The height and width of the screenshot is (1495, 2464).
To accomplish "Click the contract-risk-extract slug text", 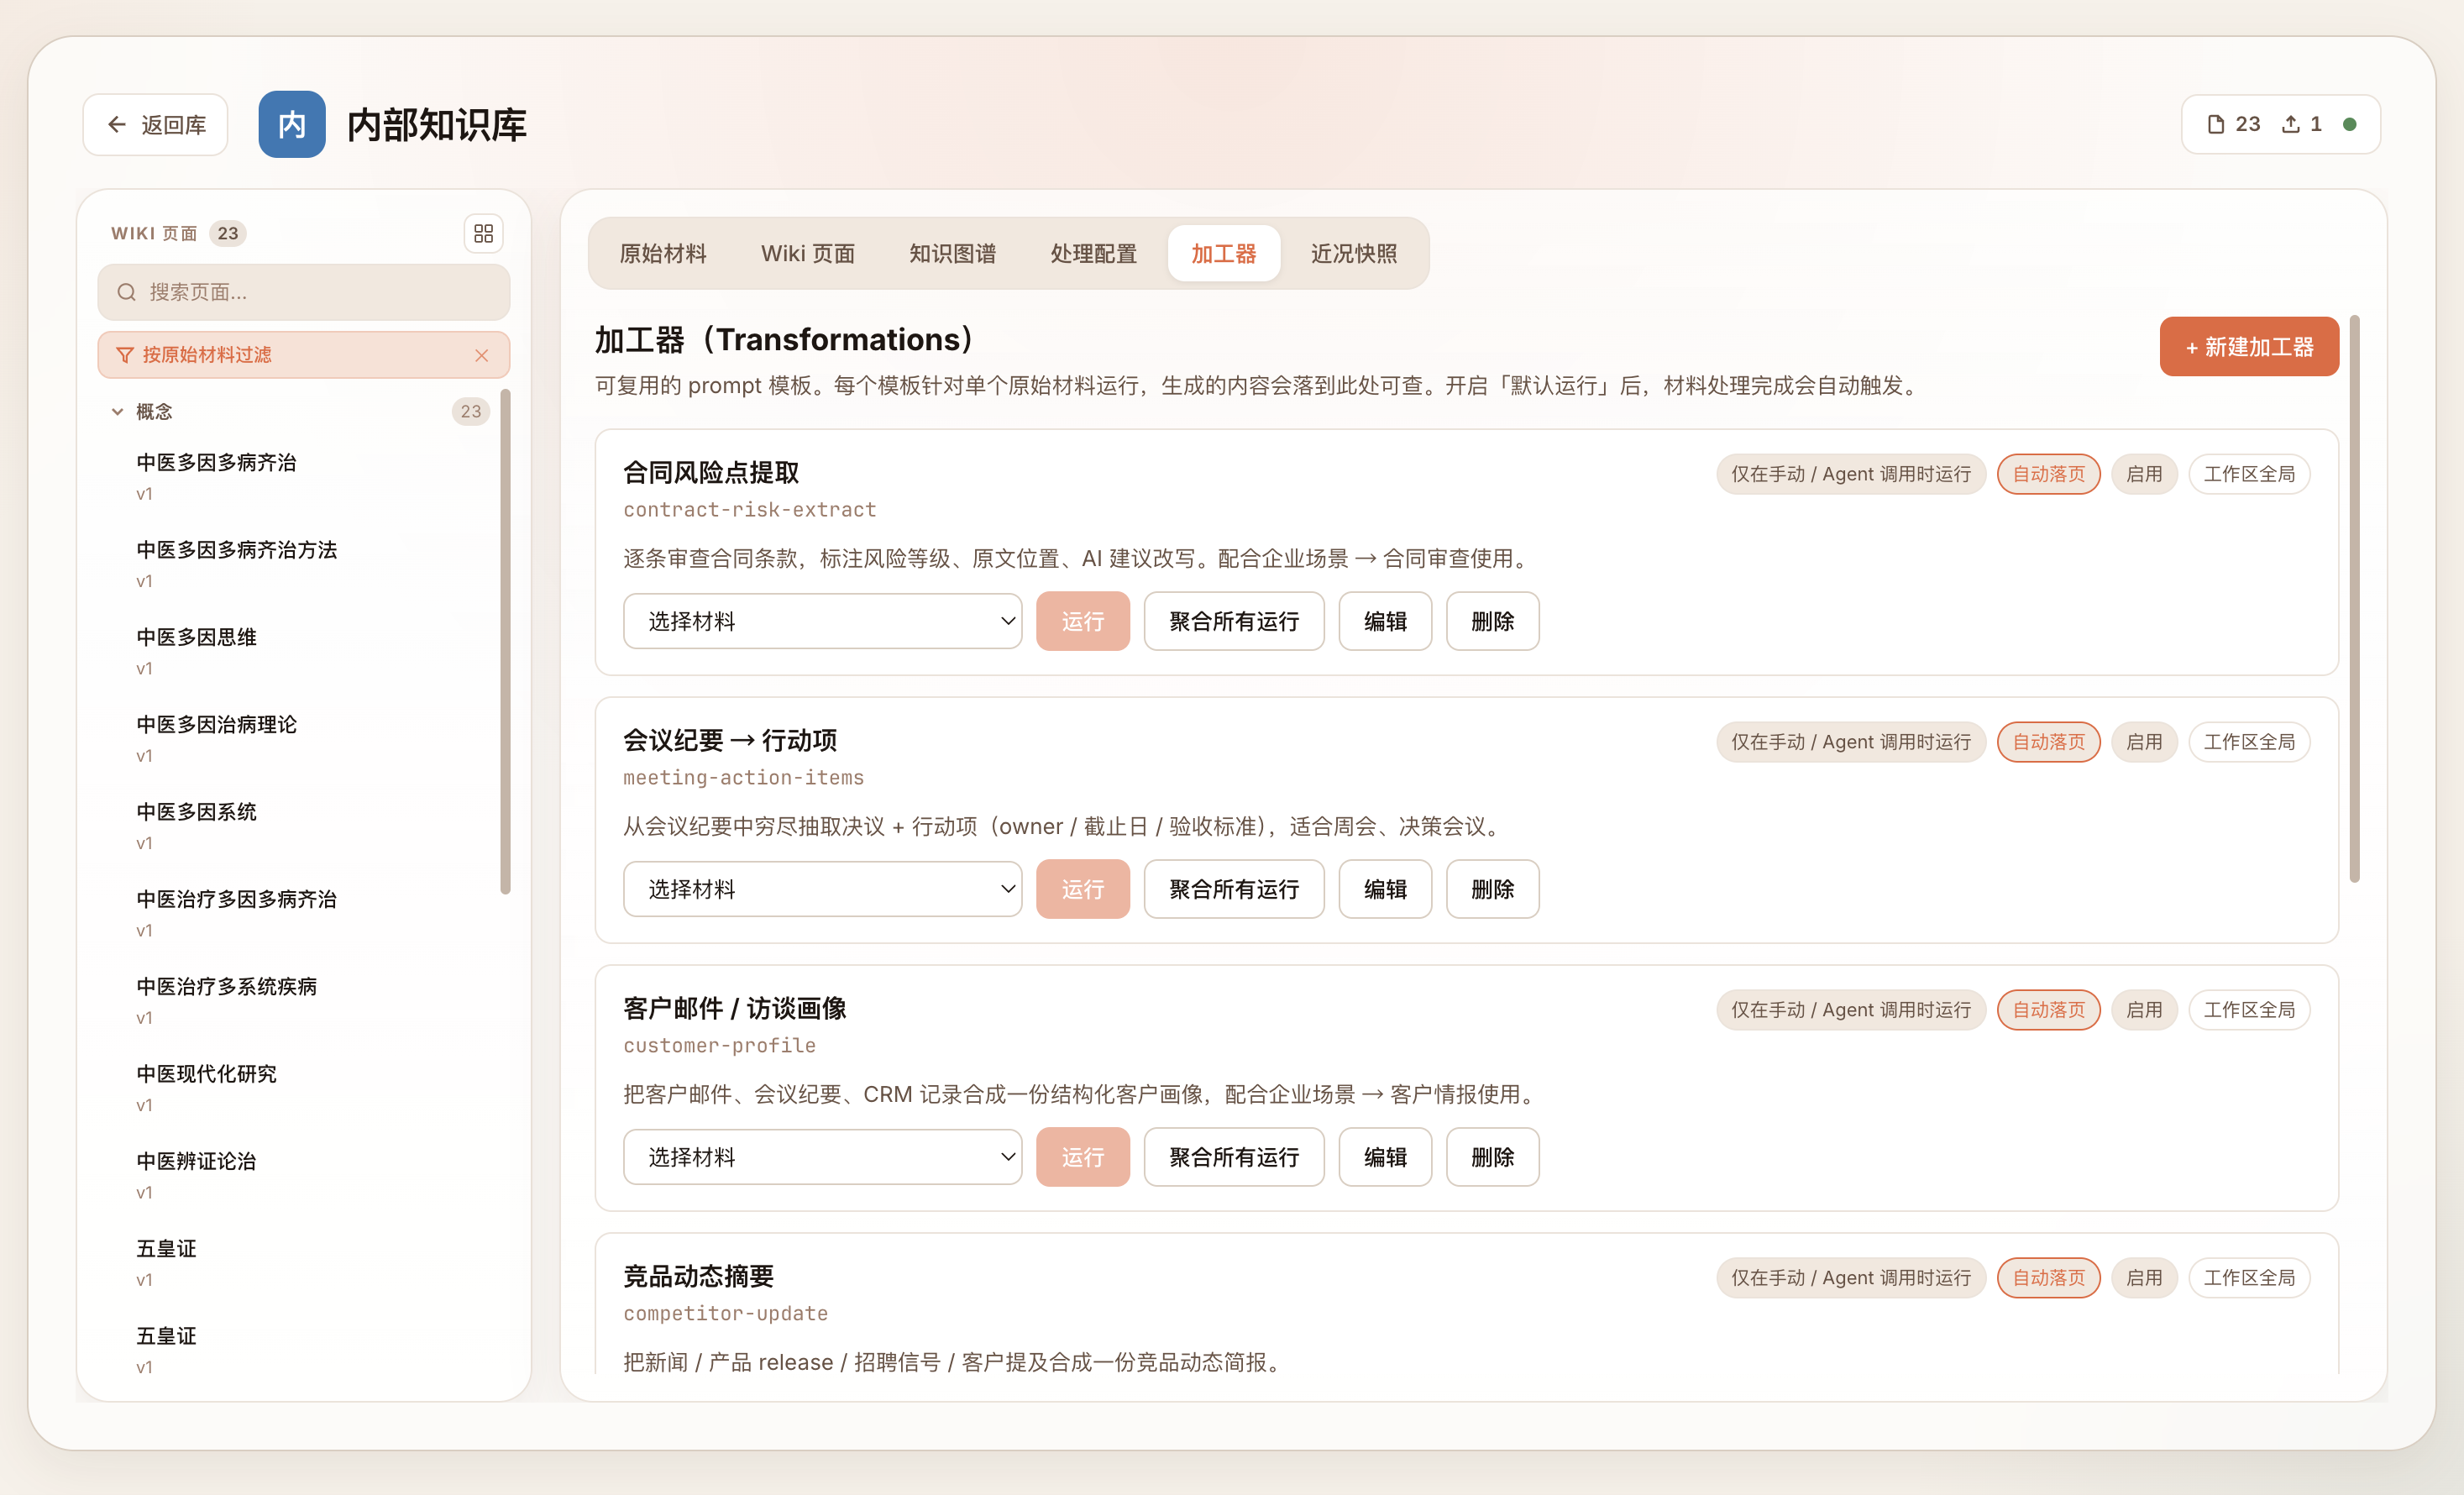I will 749,509.
